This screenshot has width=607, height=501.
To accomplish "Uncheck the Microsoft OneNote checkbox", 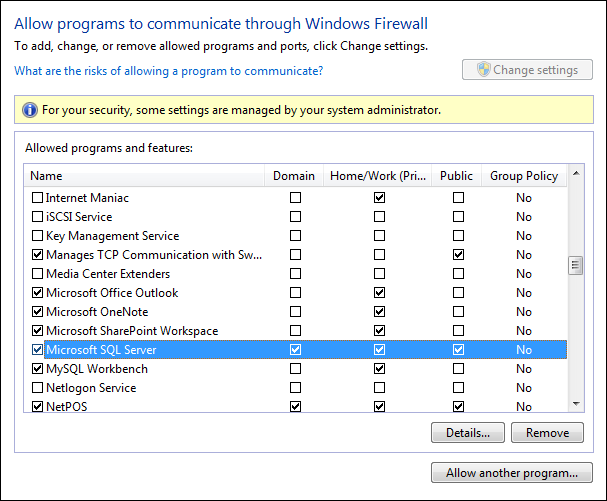I will (x=37, y=311).
